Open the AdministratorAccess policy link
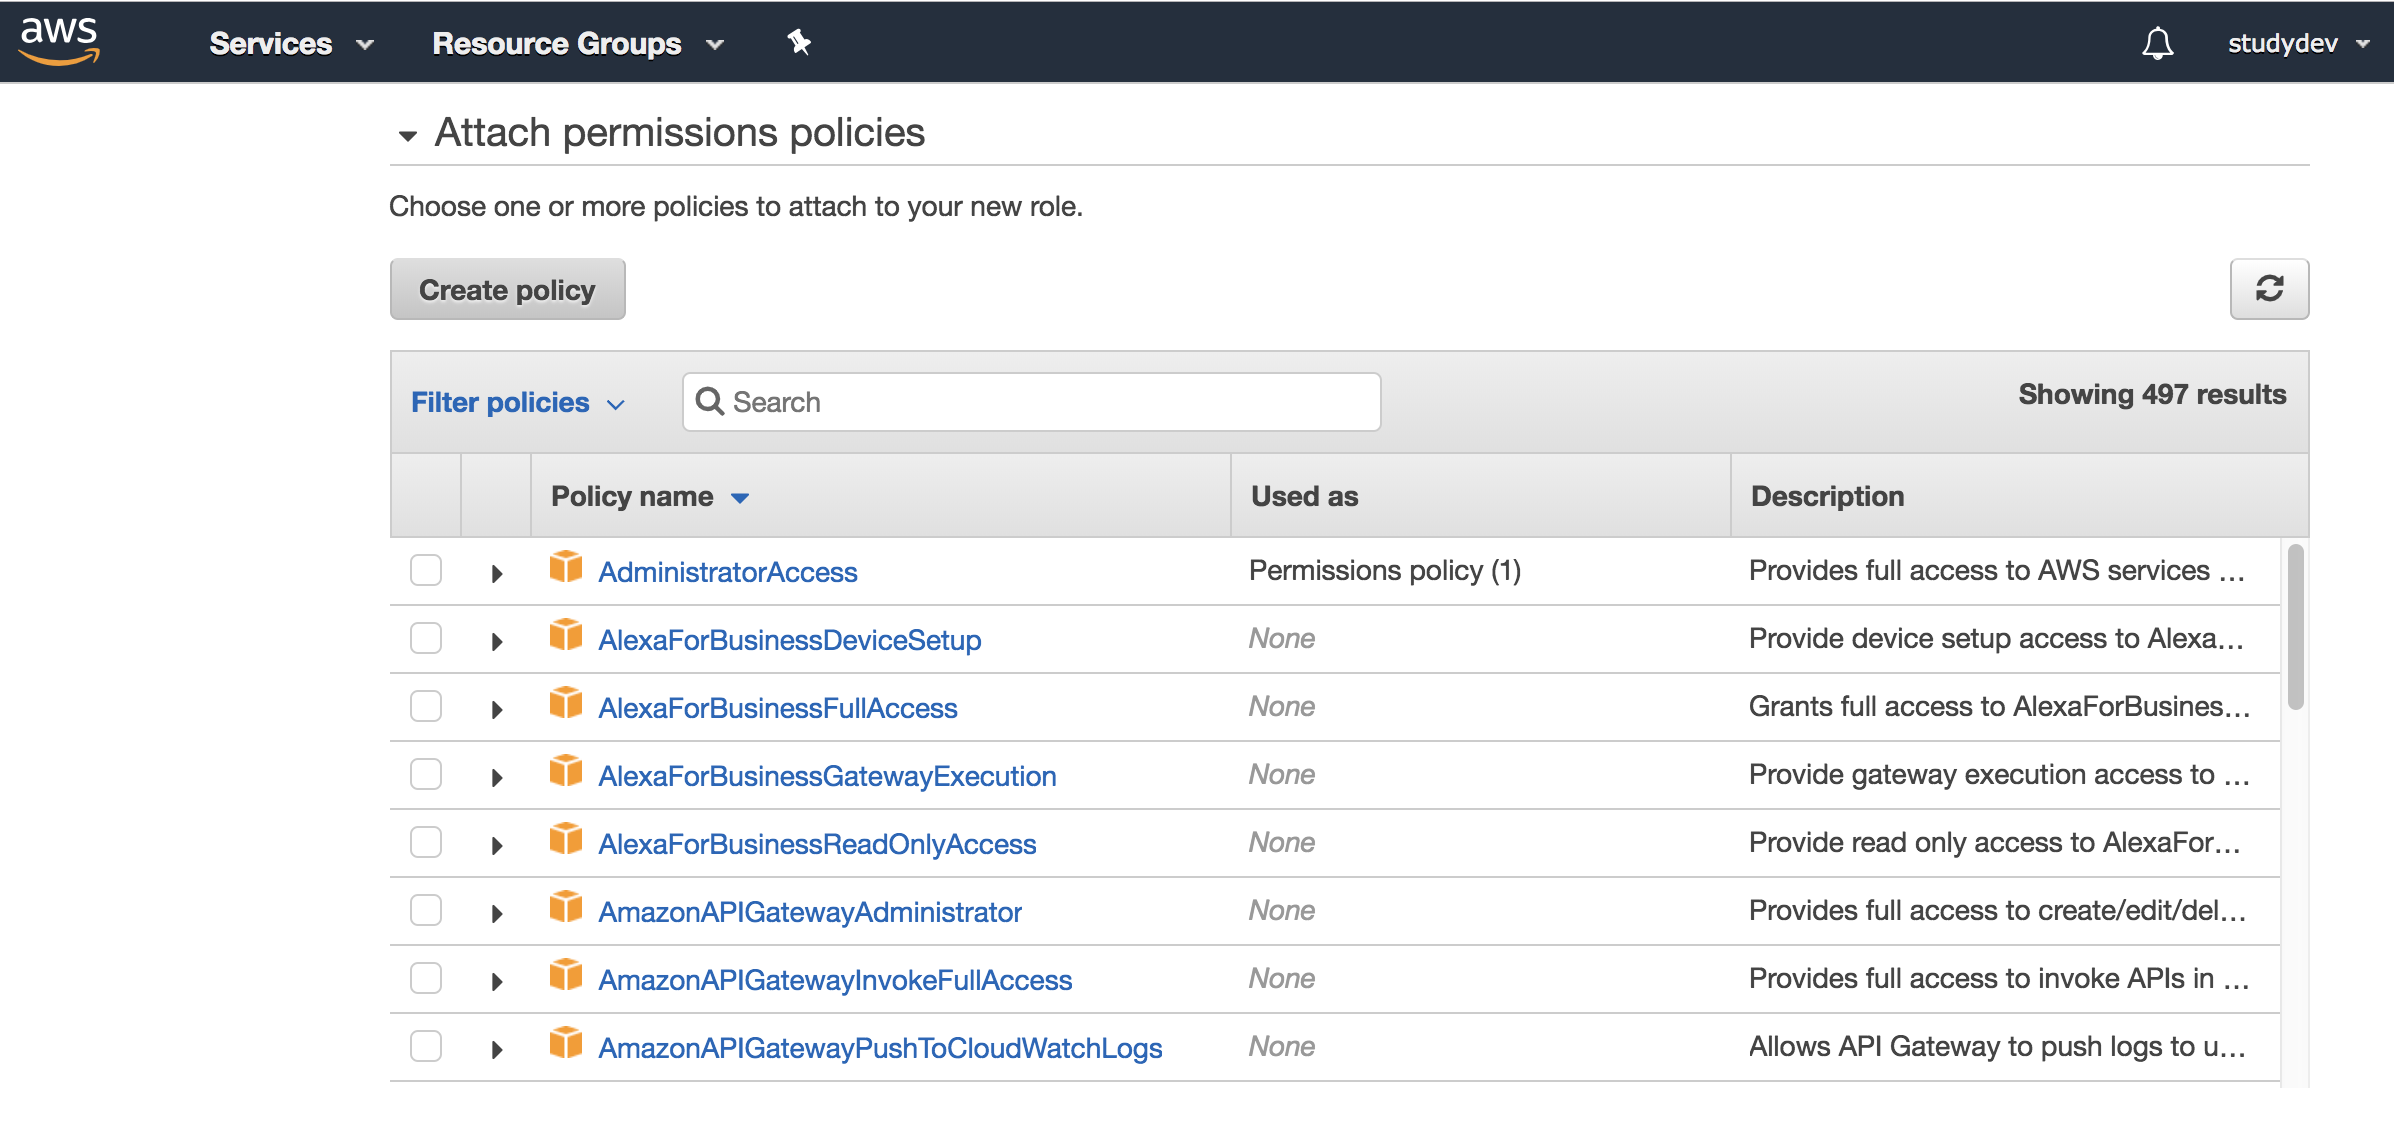 pyautogui.click(x=727, y=572)
